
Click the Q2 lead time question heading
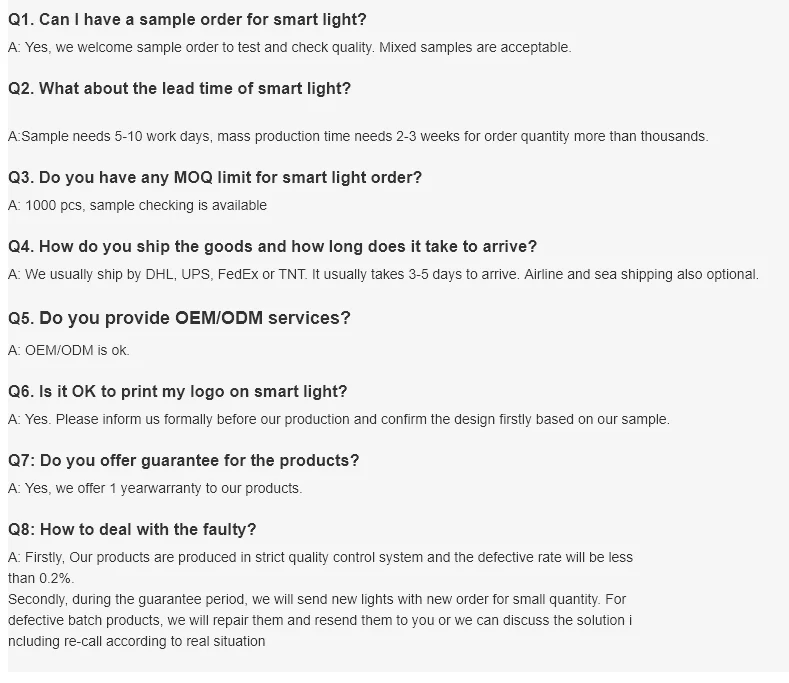pos(179,89)
